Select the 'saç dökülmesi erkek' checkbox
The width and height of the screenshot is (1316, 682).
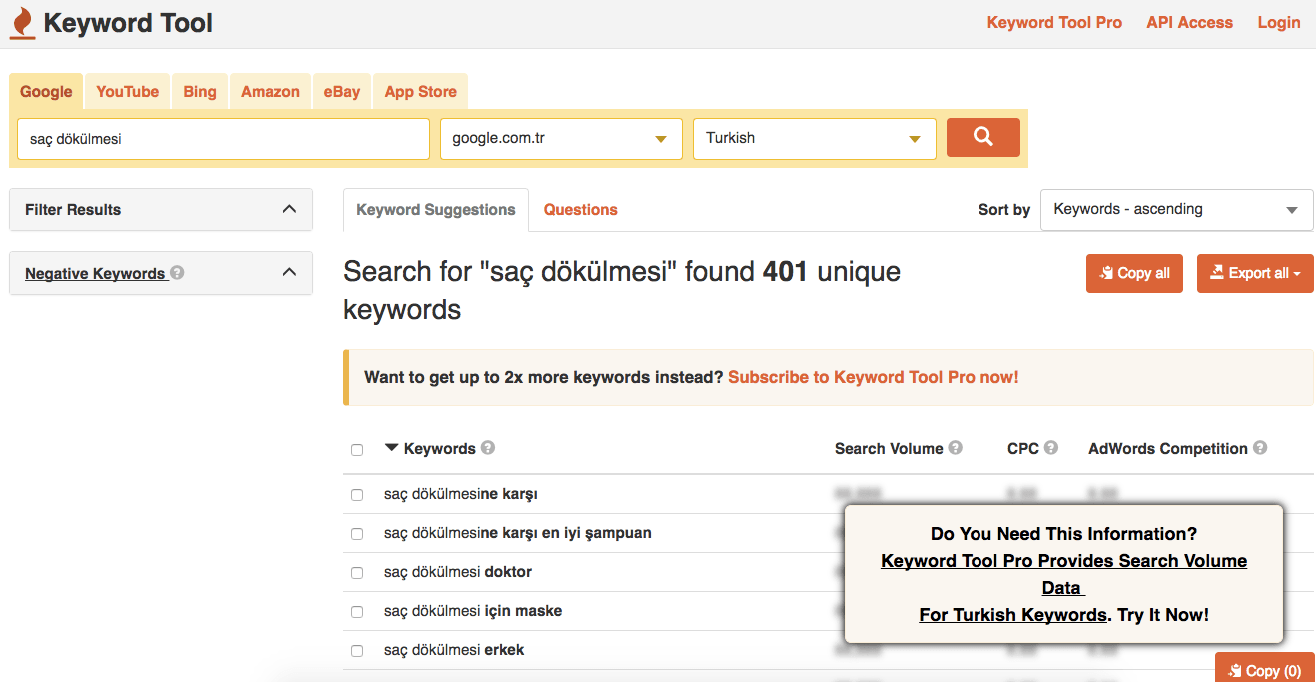tap(357, 651)
